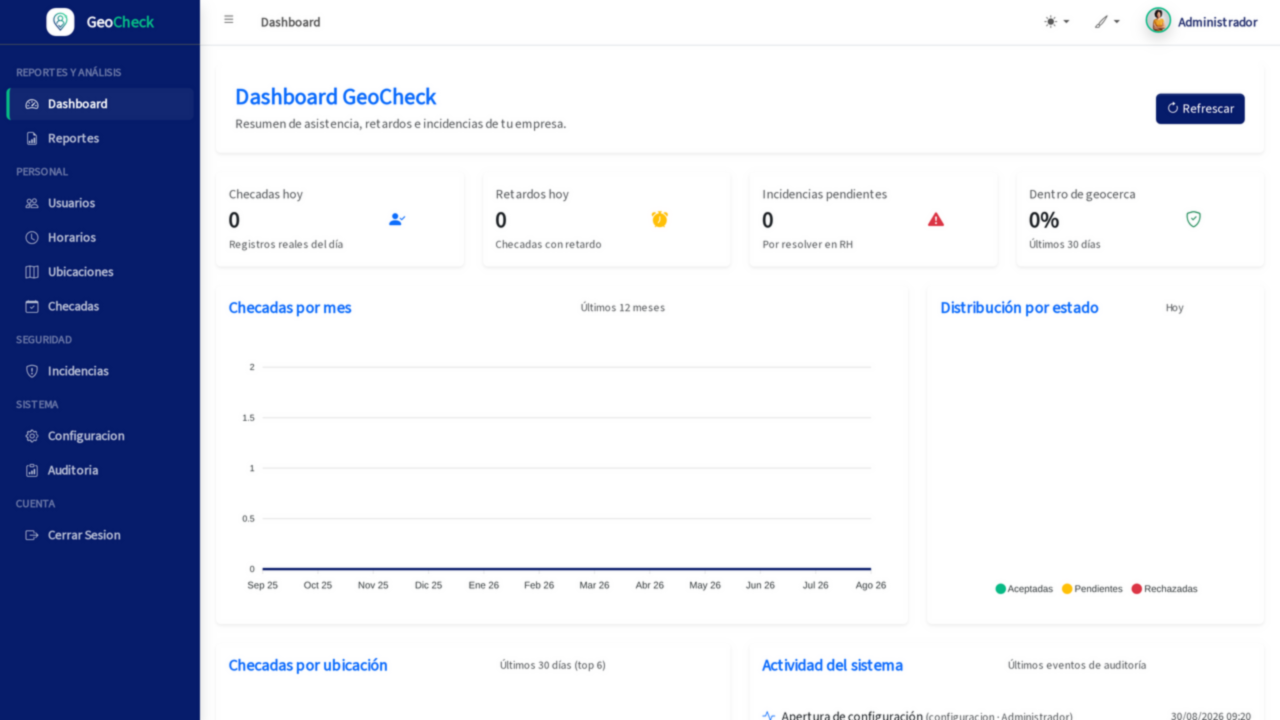This screenshot has height=720, width=1280.
Task: Click the refresh icon inside Refrescar button
Action: (1173, 109)
